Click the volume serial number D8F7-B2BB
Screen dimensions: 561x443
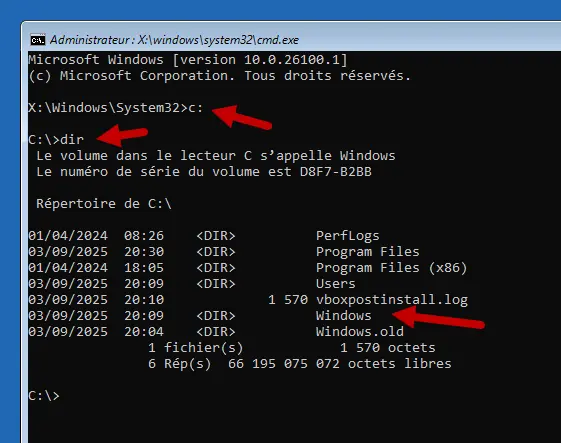click(x=336, y=171)
